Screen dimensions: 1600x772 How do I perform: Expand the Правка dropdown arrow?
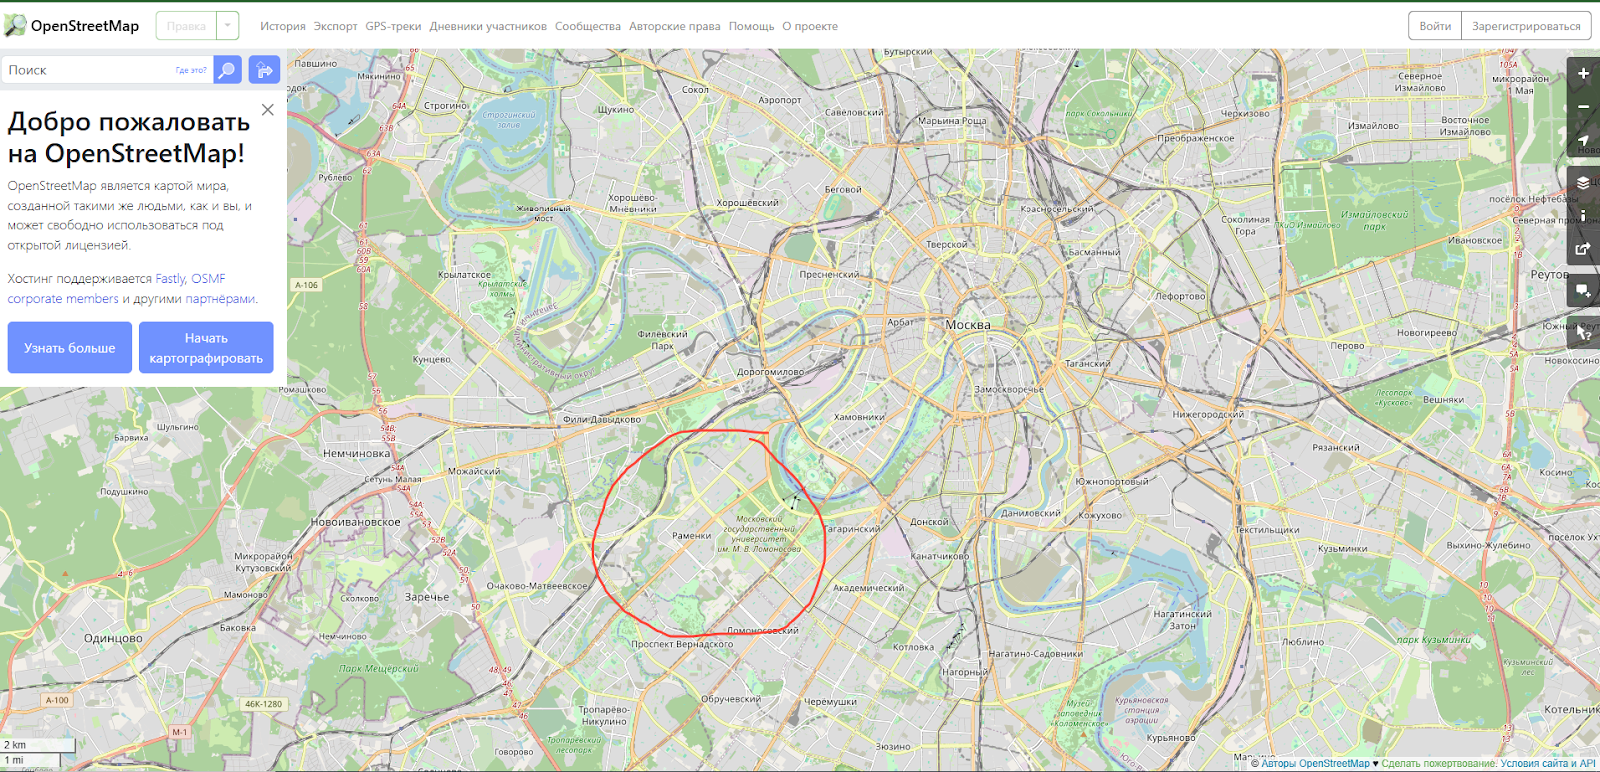pos(228,26)
